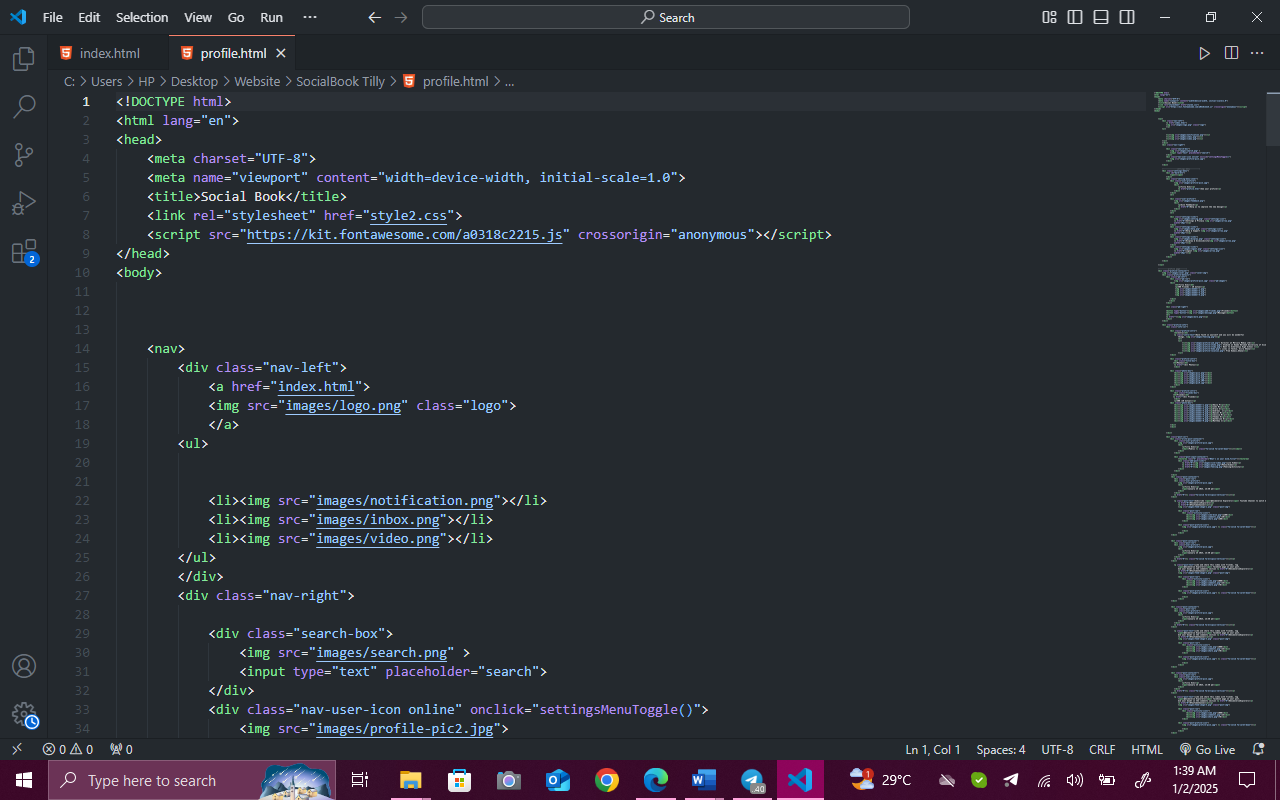Click the HP breadcrumb segment

(147, 82)
